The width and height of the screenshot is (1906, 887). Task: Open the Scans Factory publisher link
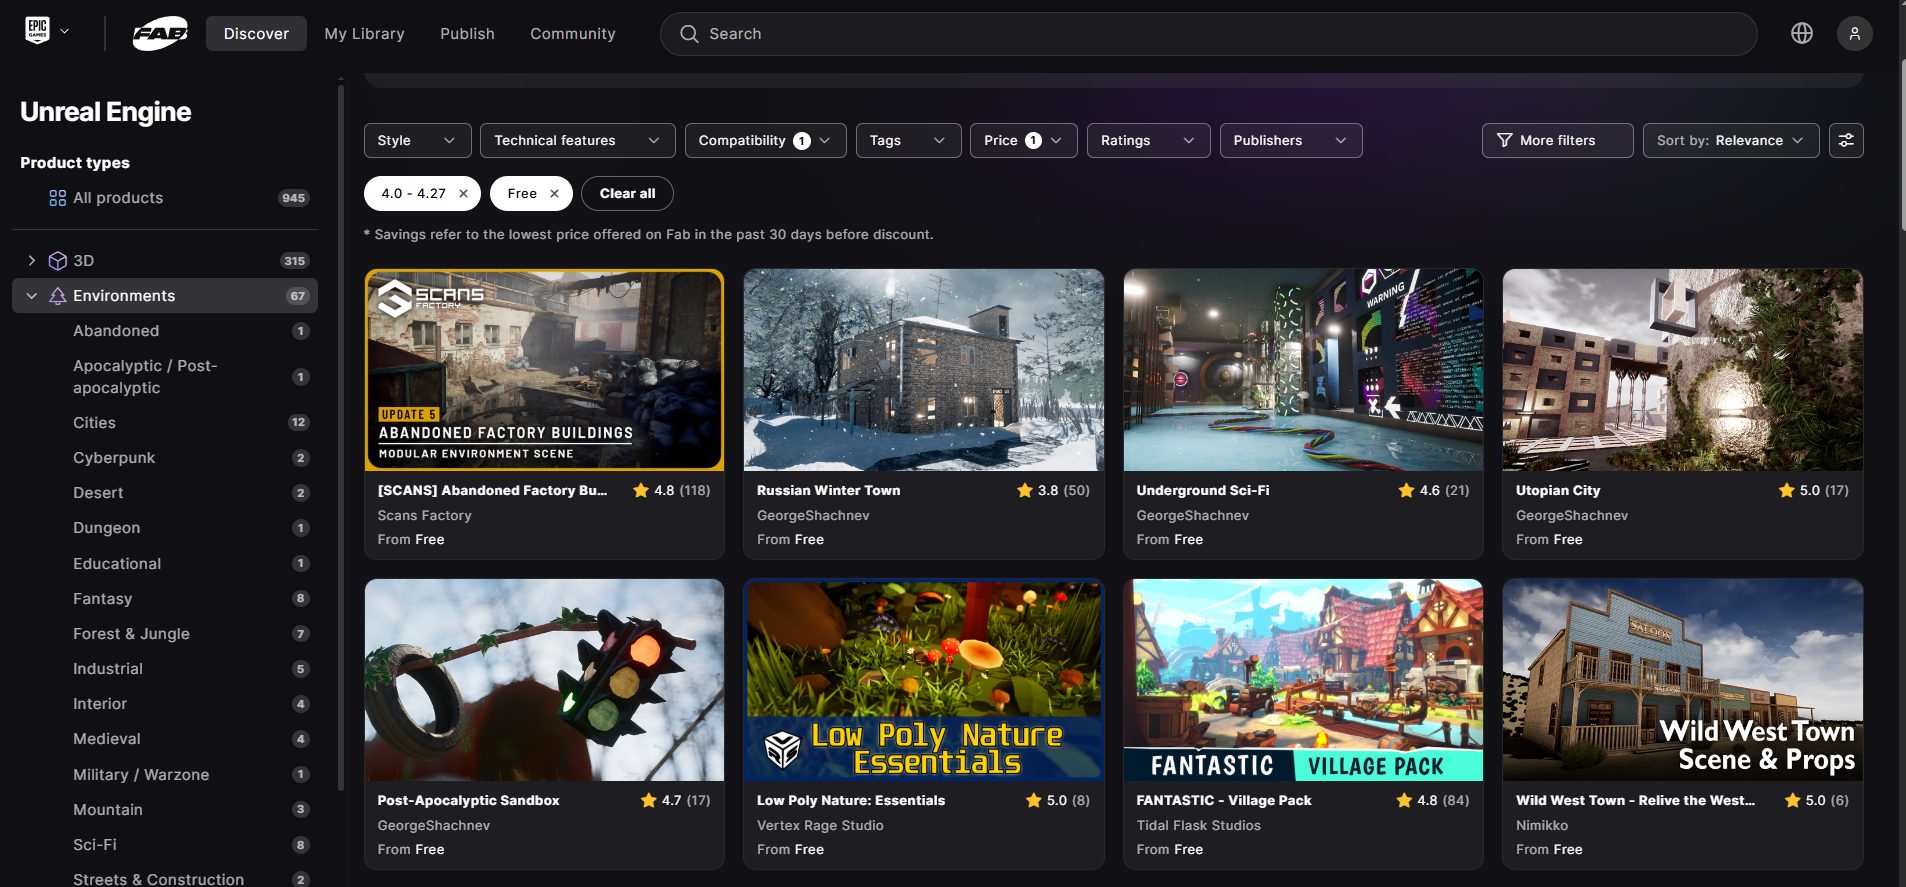(x=424, y=516)
